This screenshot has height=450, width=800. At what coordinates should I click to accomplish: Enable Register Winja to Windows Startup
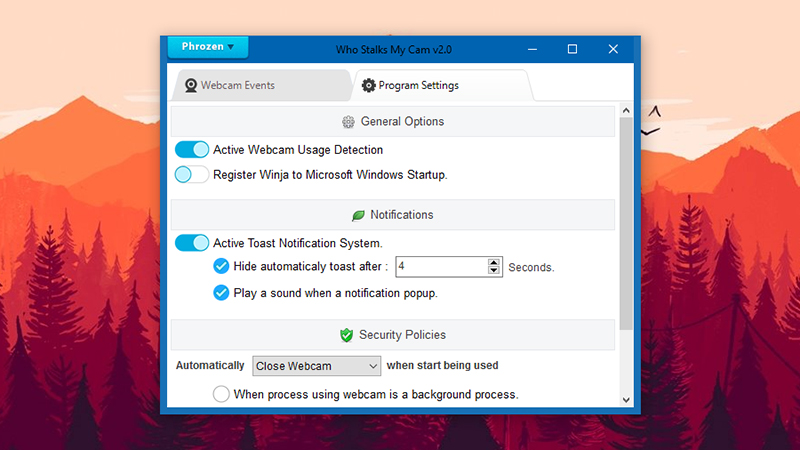[x=192, y=174]
